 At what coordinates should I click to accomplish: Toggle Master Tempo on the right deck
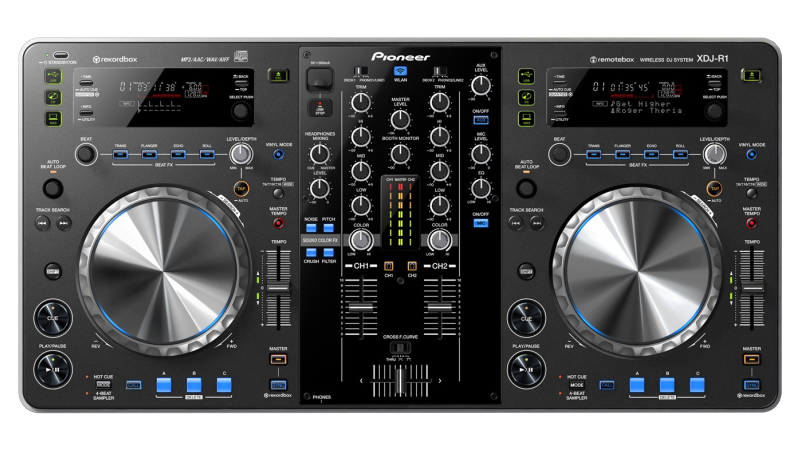tap(750, 222)
